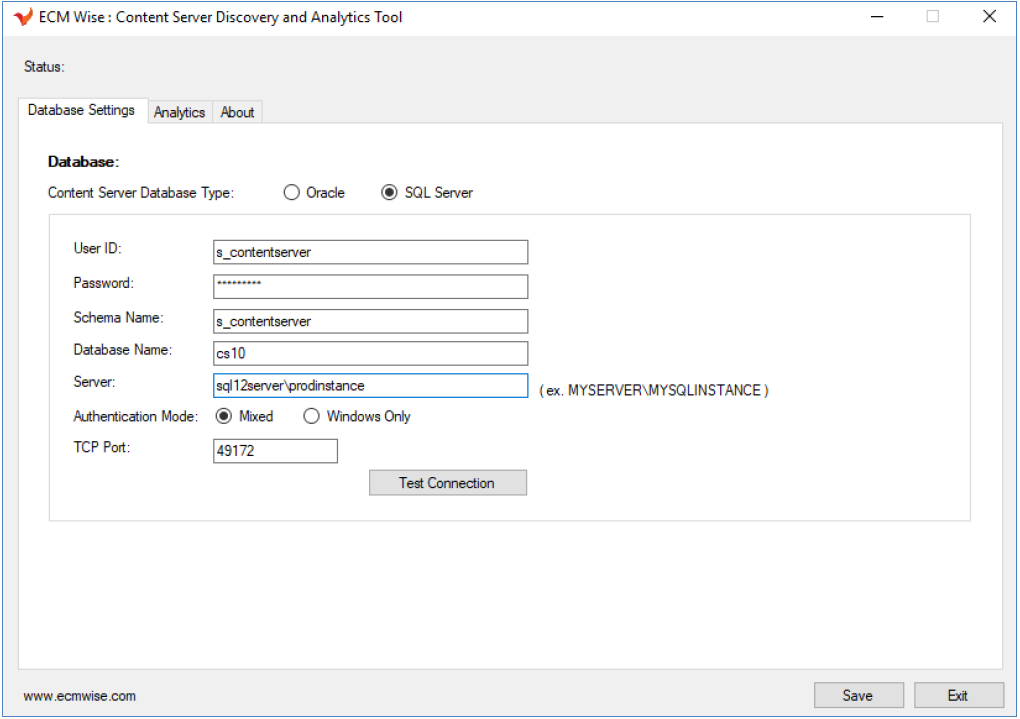Click the Exit button
Viewport: 1020px width, 719px height.
click(958, 695)
